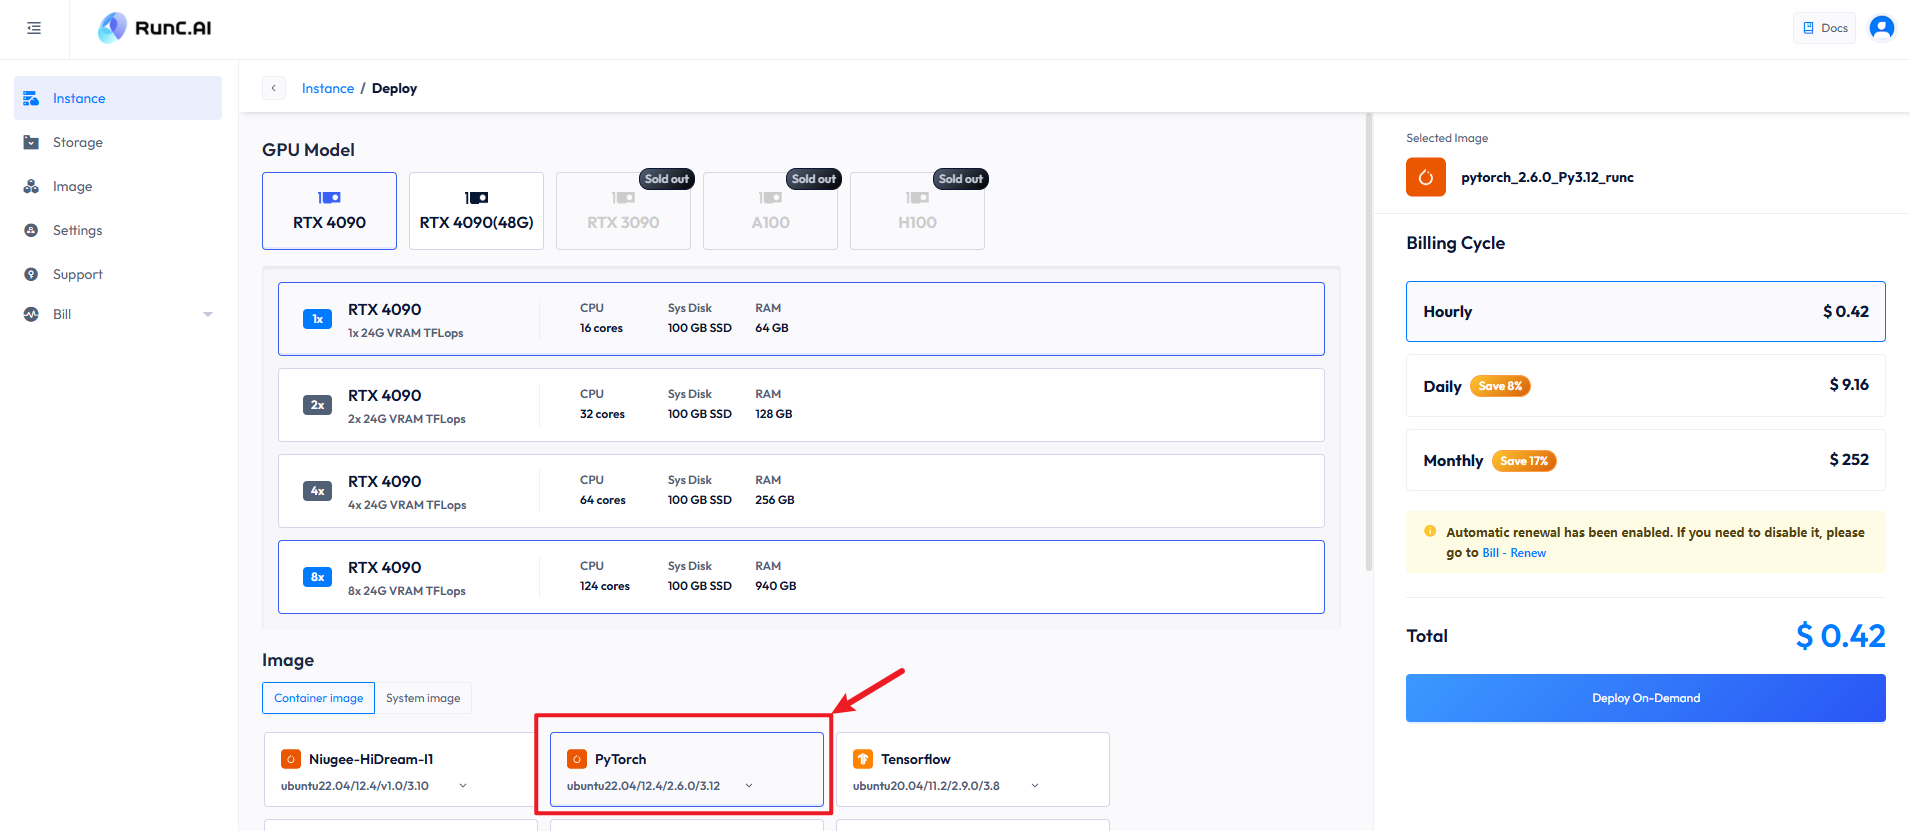The width and height of the screenshot is (1910, 831).
Task: Select the sold-out H100 card
Action: tap(917, 211)
